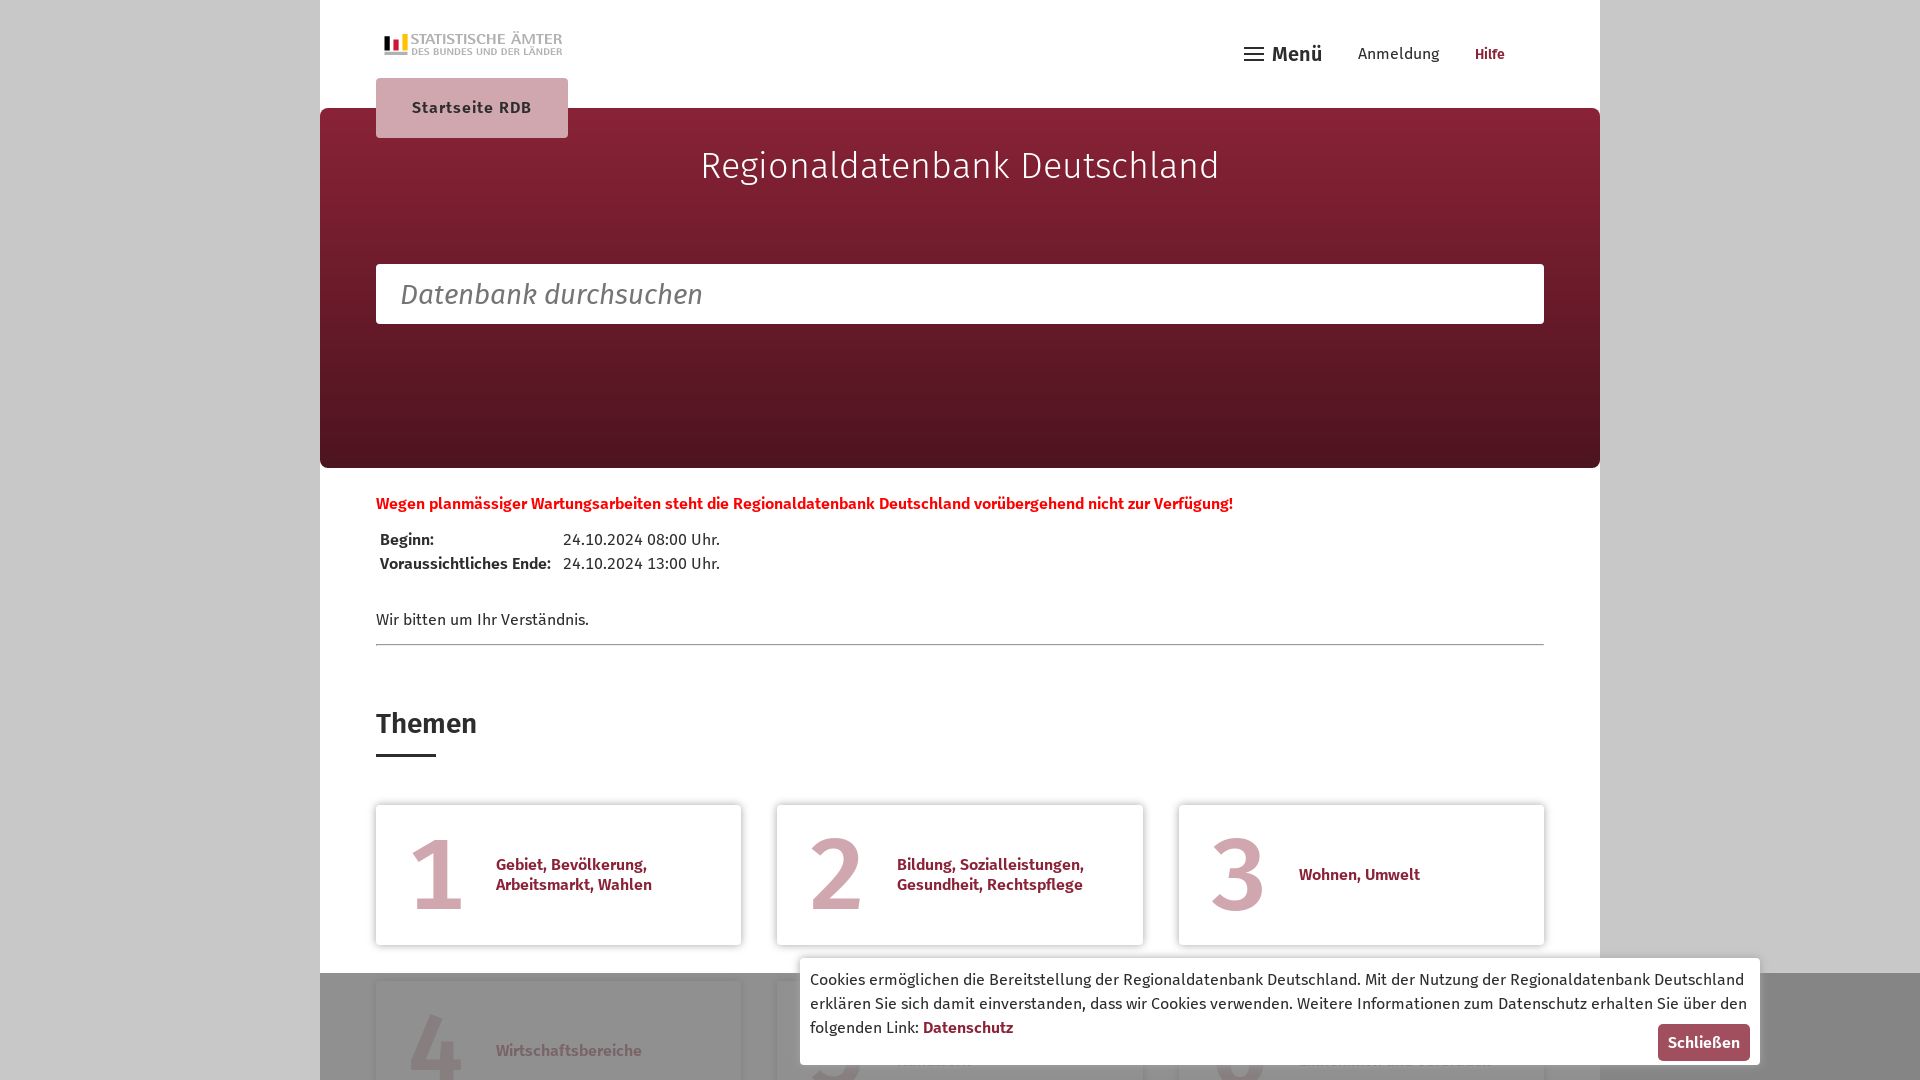
Task: Open the hamburger Menü
Action: [x=1282, y=54]
